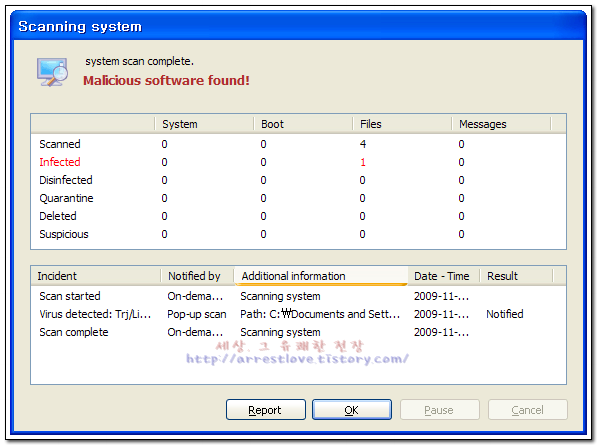Viewport: 597px width, 445px height.
Task: Click the red infected Files value 1
Action: point(363,162)
